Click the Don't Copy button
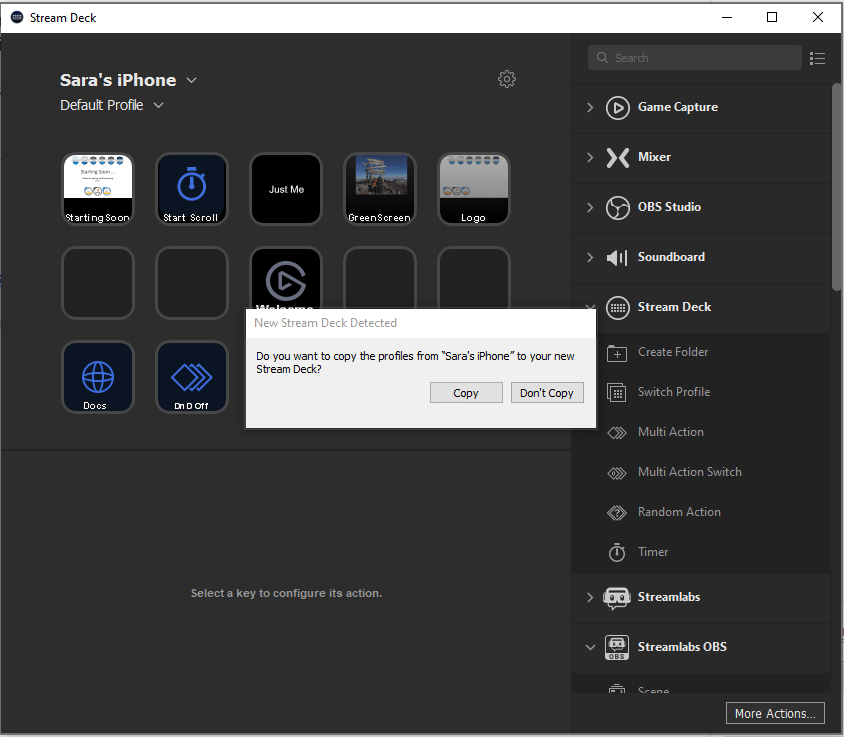 (547, 393)
